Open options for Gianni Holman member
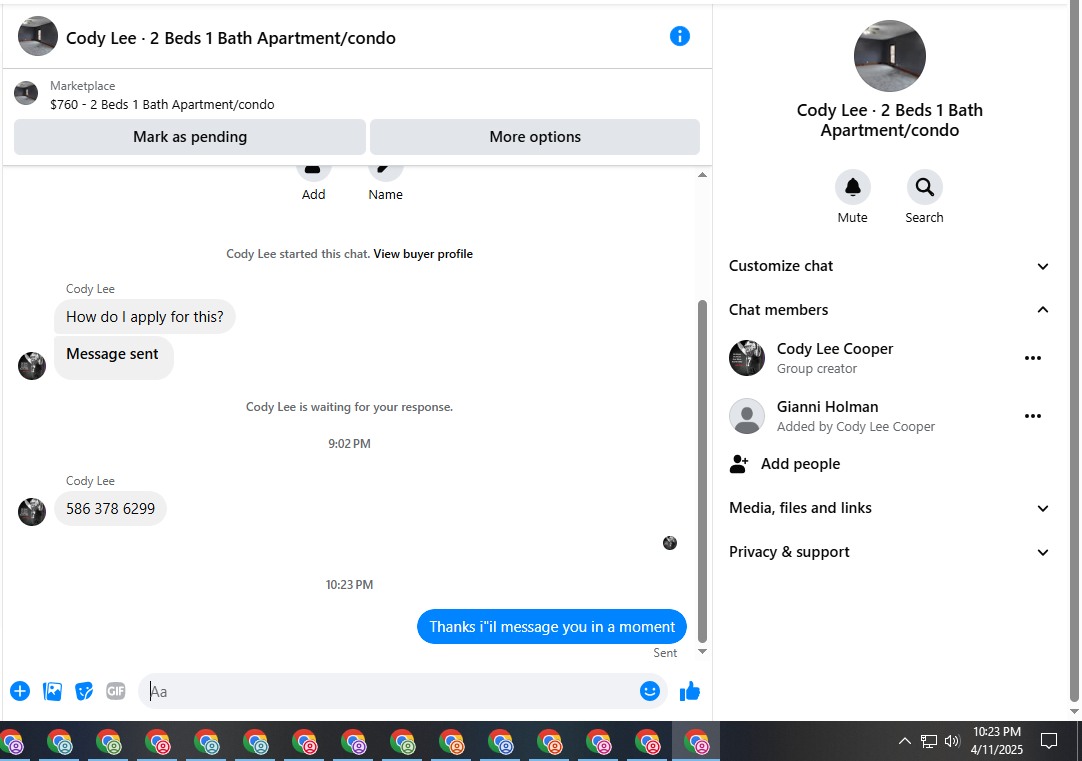The height and width of the screenshot is (761, 1082). tap(1033, 416)
